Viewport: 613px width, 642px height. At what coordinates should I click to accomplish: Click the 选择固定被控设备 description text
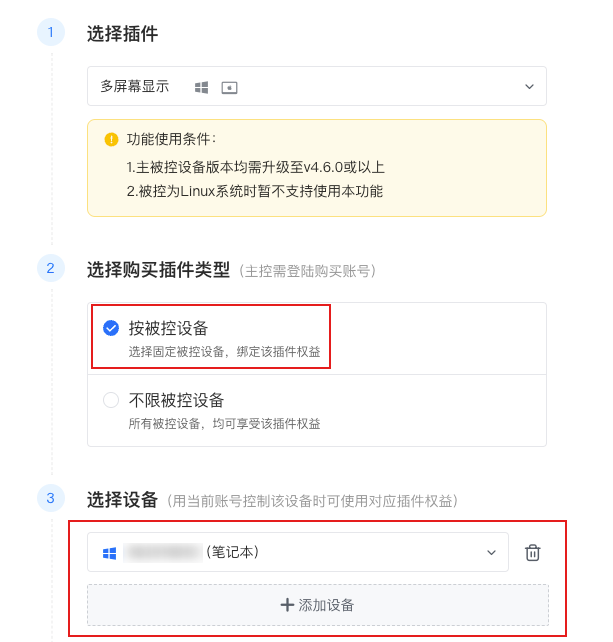(x=225, y=351)
